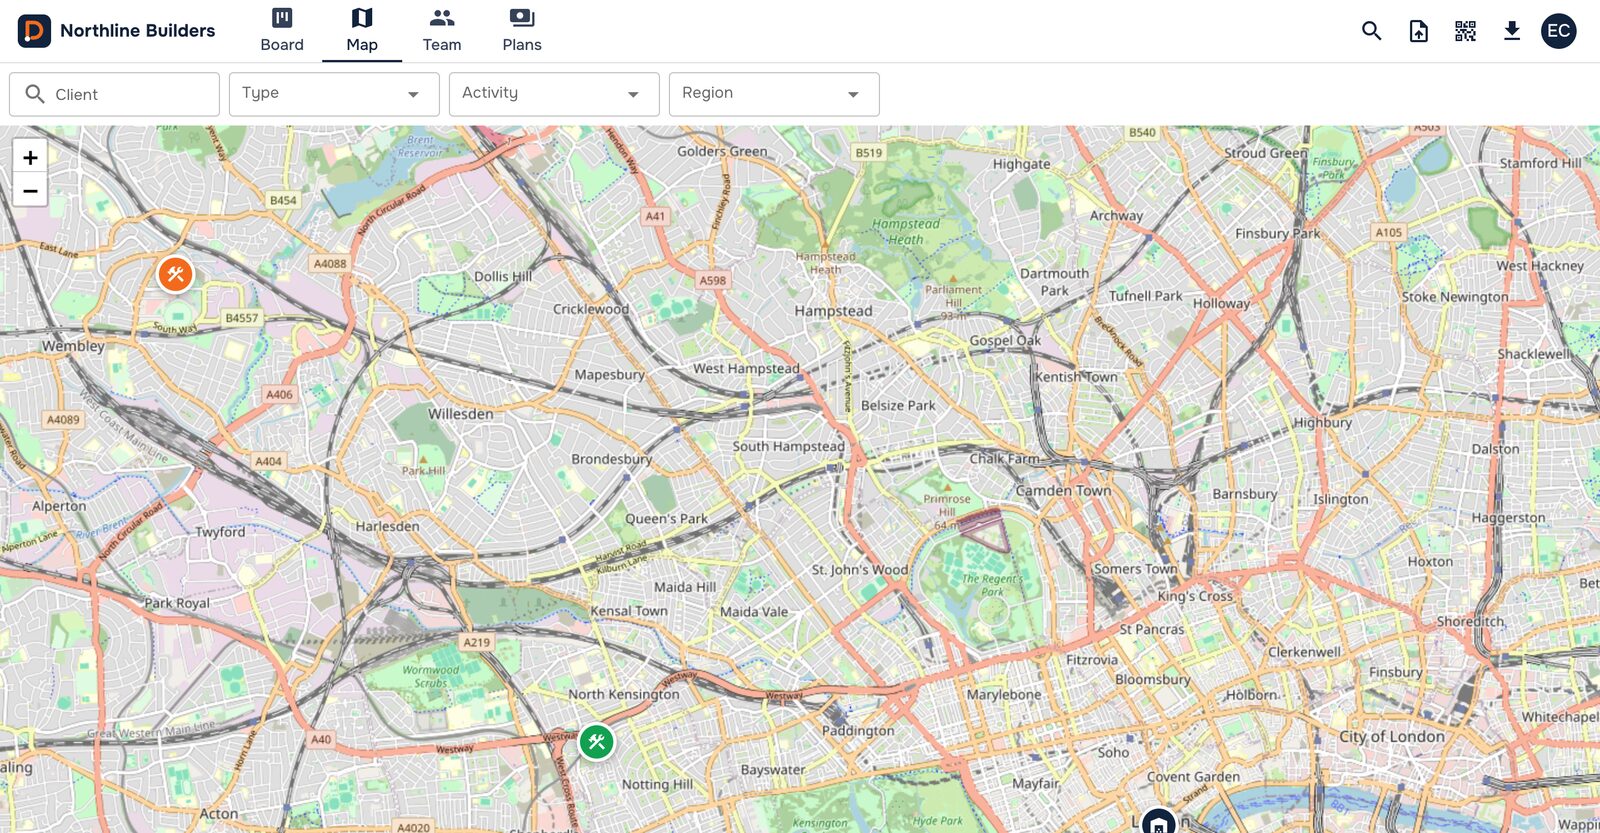Expand the Activity dropdown
Screen dimensions: 1600x833
(x=554, y=94)
